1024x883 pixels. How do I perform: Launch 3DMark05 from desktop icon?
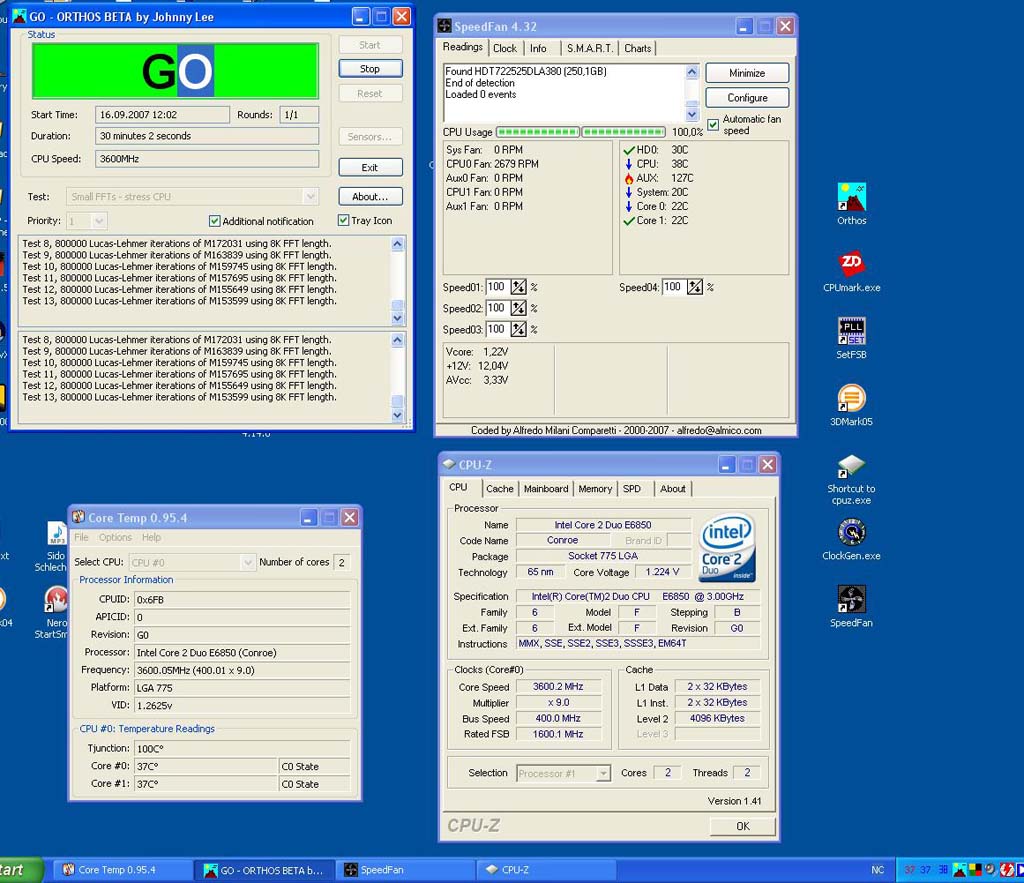(852, 398)
